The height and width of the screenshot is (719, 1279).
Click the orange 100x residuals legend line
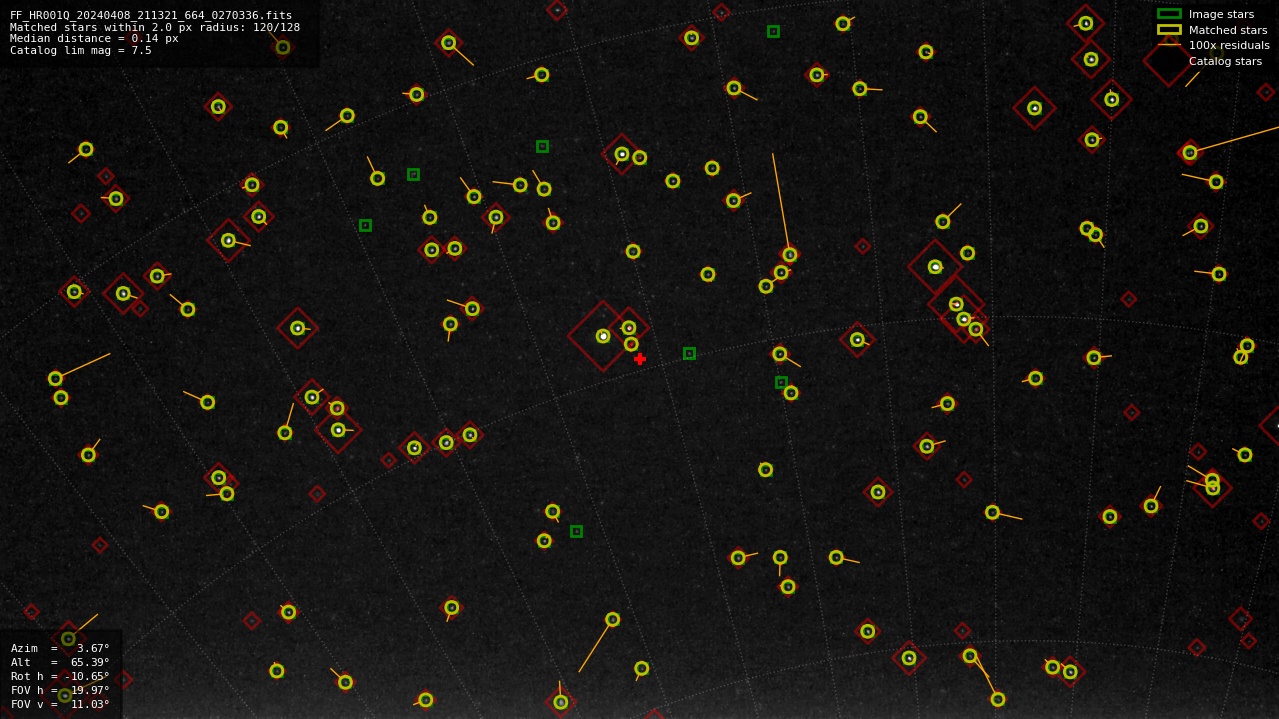(1169, 45)
